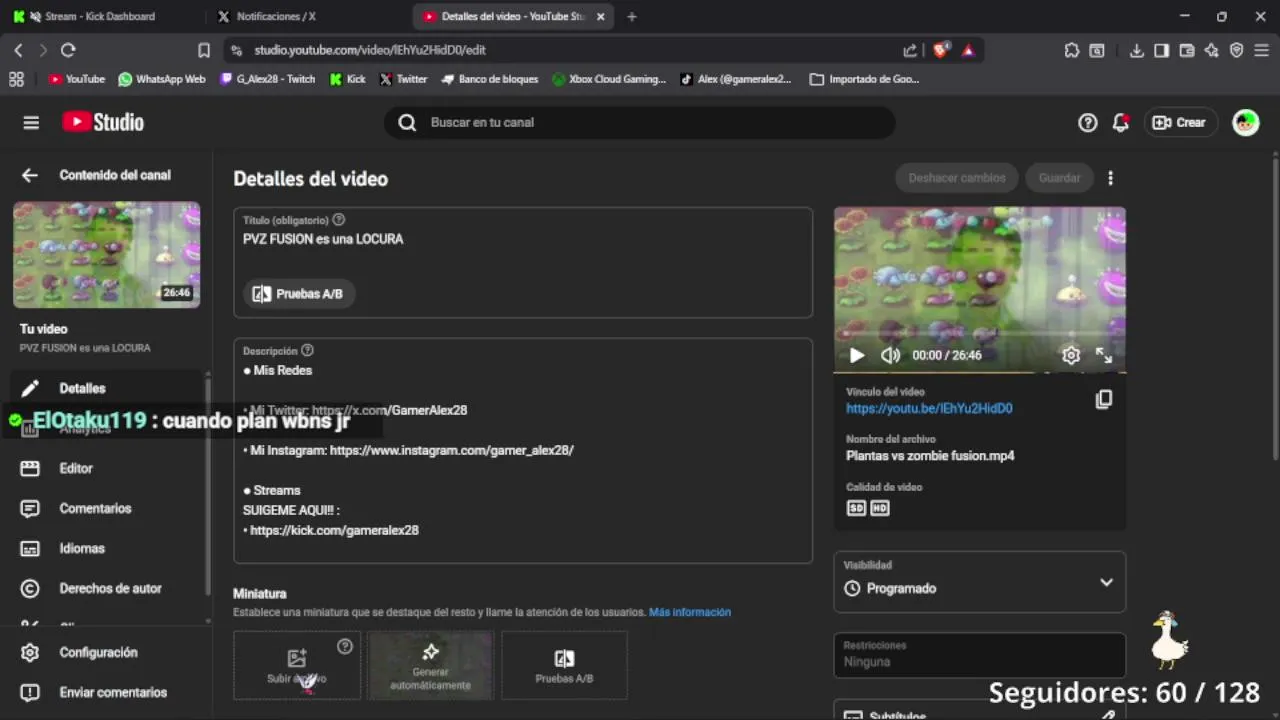1280x720 pixels.
Task: Click the address bar URL
Action: [x=369, y=50]
